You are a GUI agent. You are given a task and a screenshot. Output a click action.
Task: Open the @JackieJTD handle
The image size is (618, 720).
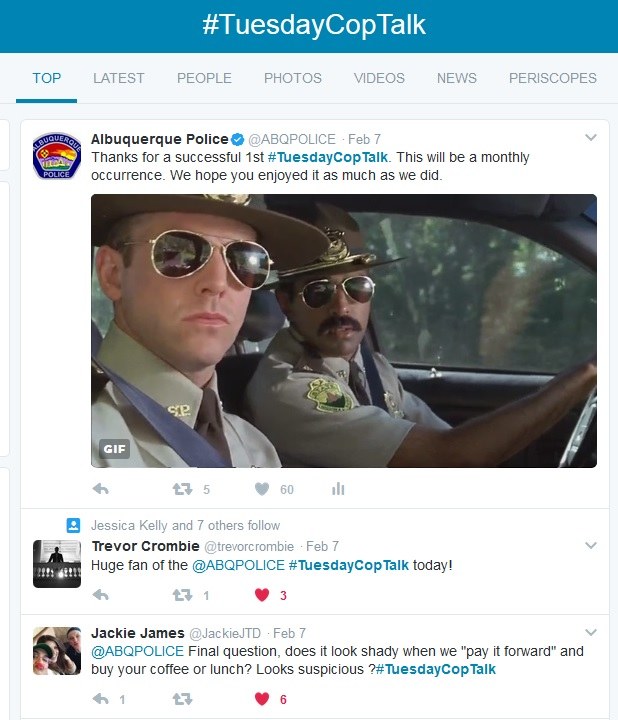(225, 633)
